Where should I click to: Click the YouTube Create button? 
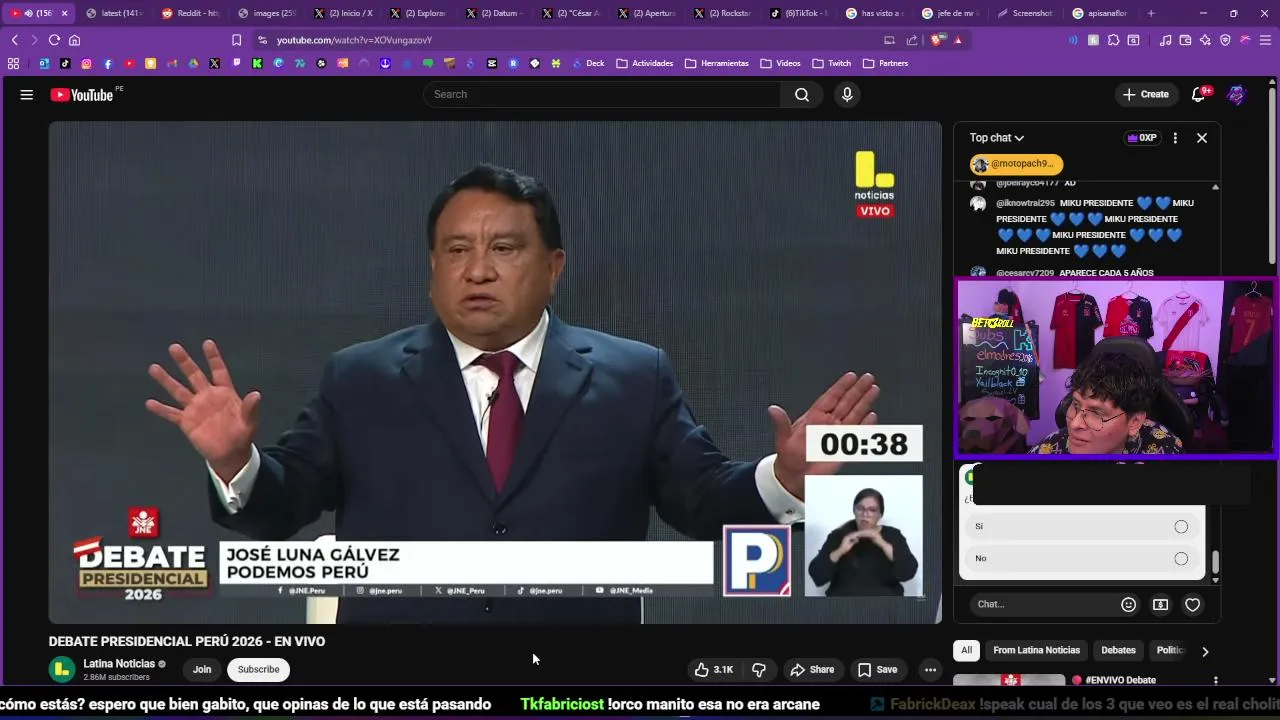1146,94
